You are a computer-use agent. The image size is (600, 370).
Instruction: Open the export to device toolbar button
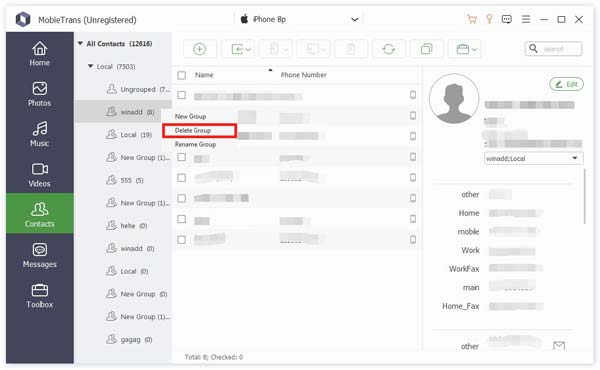(277, 49)
